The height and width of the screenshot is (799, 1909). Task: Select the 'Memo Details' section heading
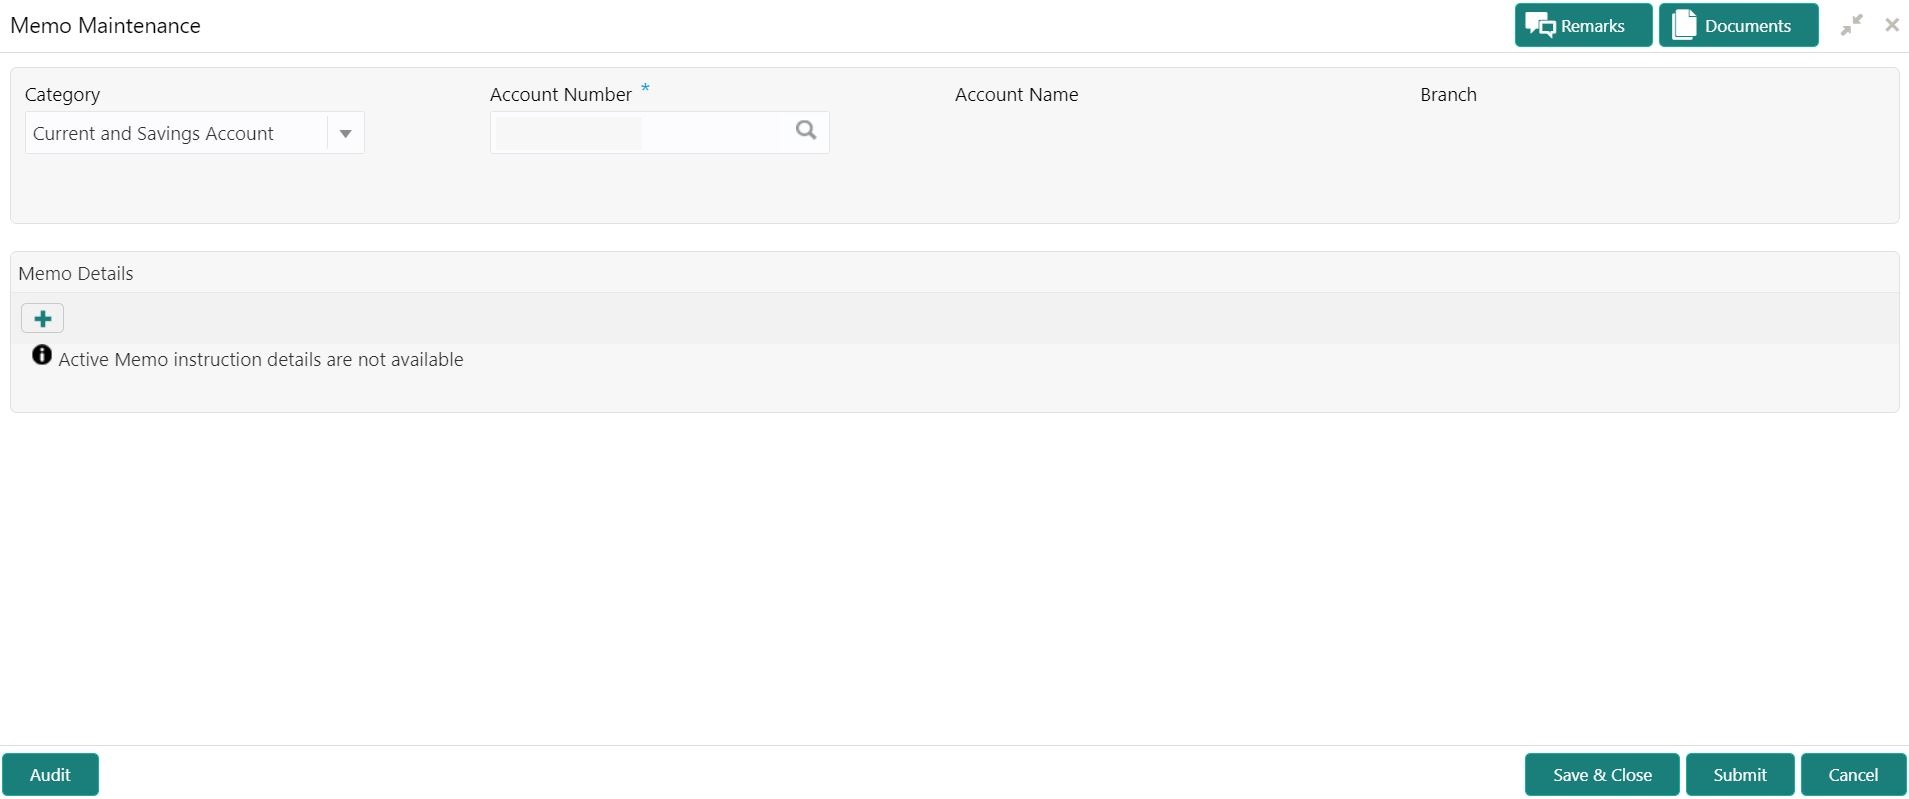[76, 274]
